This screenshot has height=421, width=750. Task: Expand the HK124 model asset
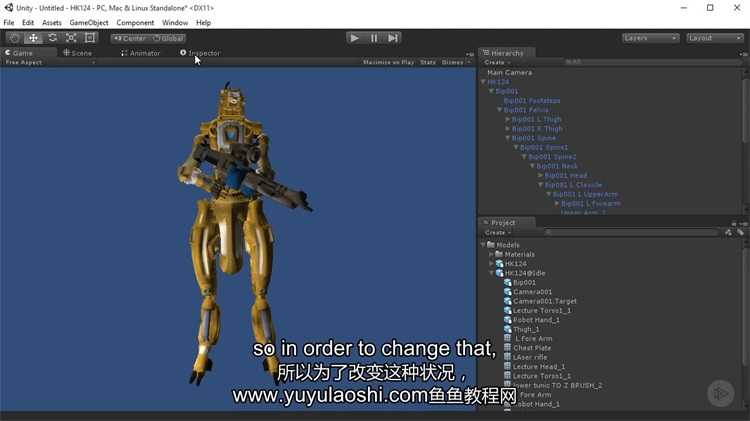click(491, 264)
